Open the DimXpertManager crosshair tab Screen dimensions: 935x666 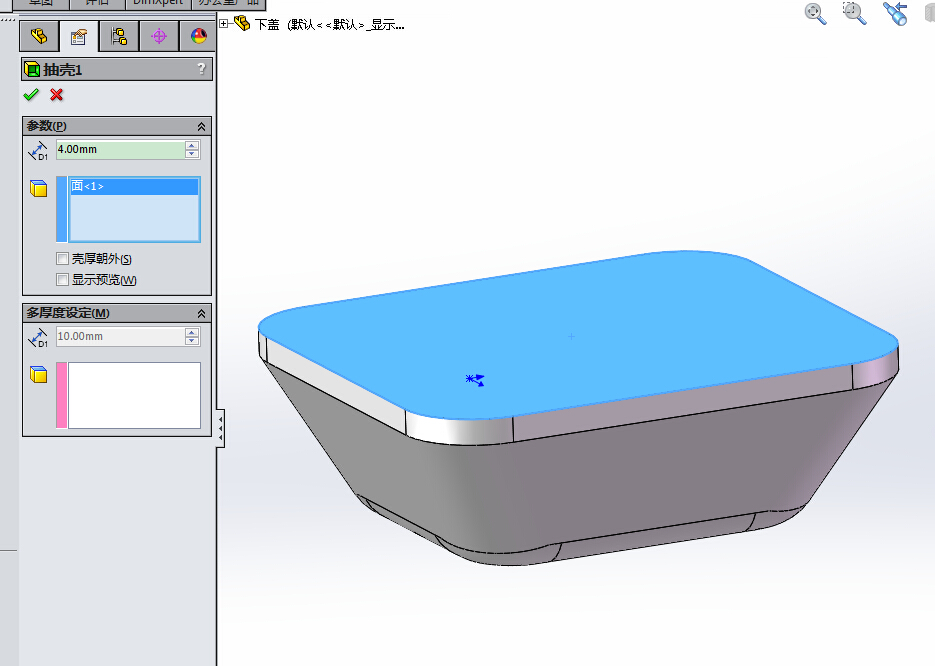tap(159, 36)
